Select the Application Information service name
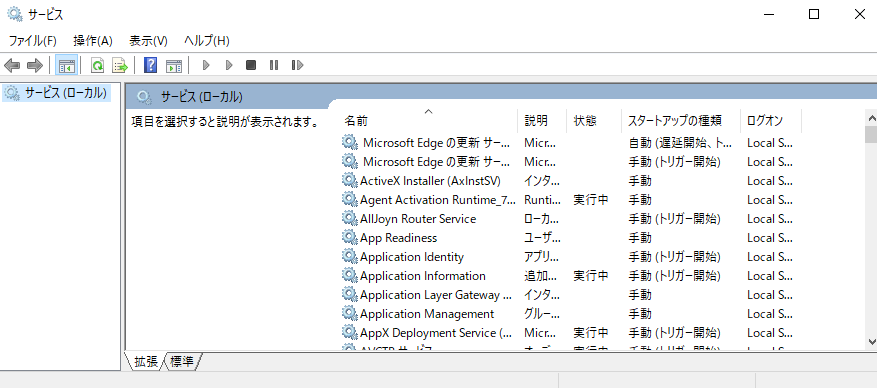The image size is (877, 388). pos(423,276)
